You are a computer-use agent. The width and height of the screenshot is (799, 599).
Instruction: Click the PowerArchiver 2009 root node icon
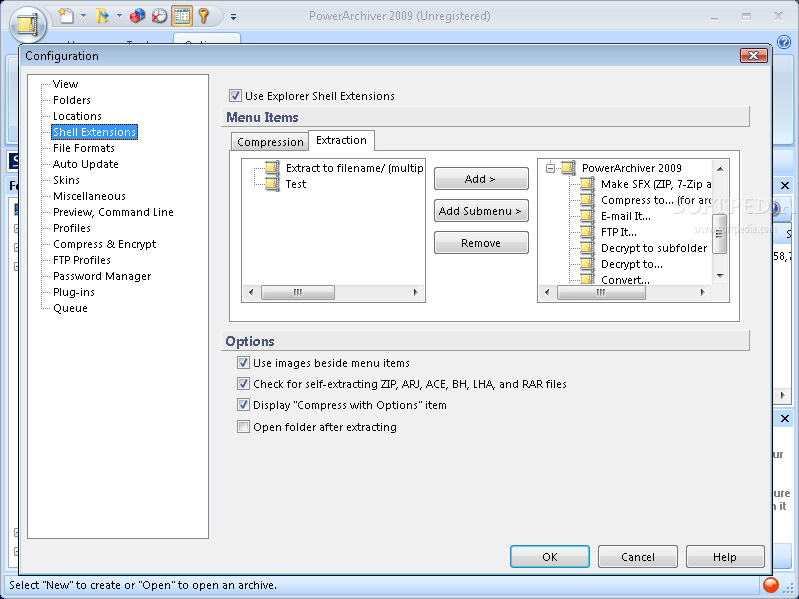[568, 168]
